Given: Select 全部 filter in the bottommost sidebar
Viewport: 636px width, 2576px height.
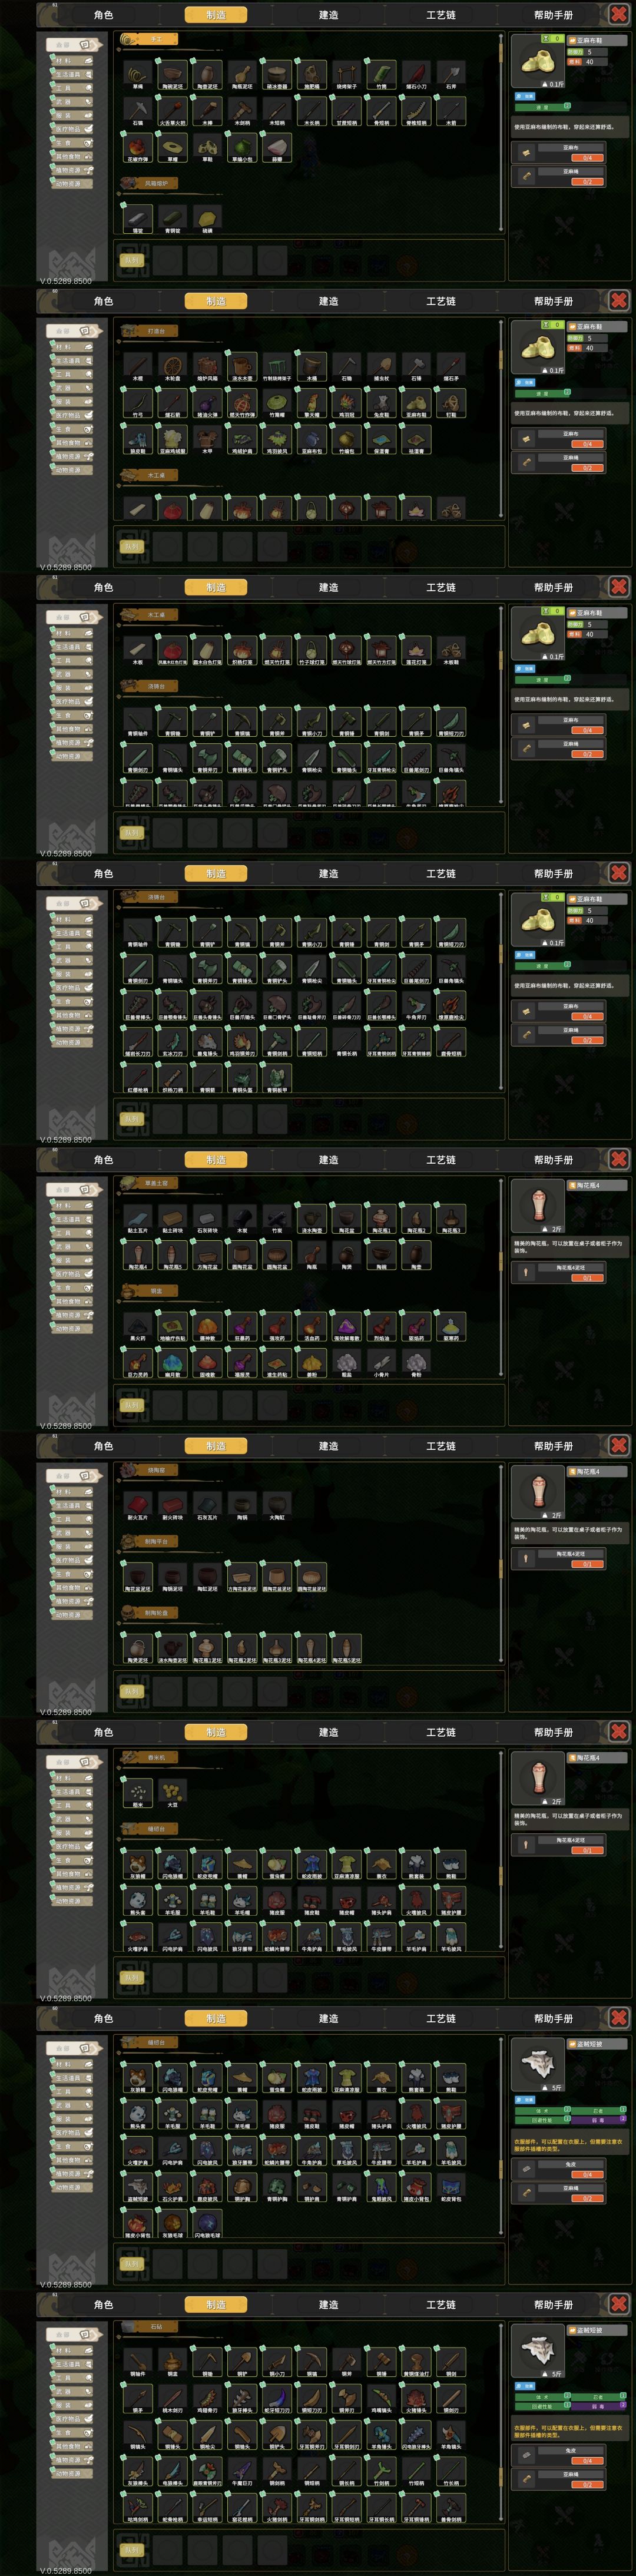Looking at the screenshot, I should pyautogui.click(x=75, y=2335).
